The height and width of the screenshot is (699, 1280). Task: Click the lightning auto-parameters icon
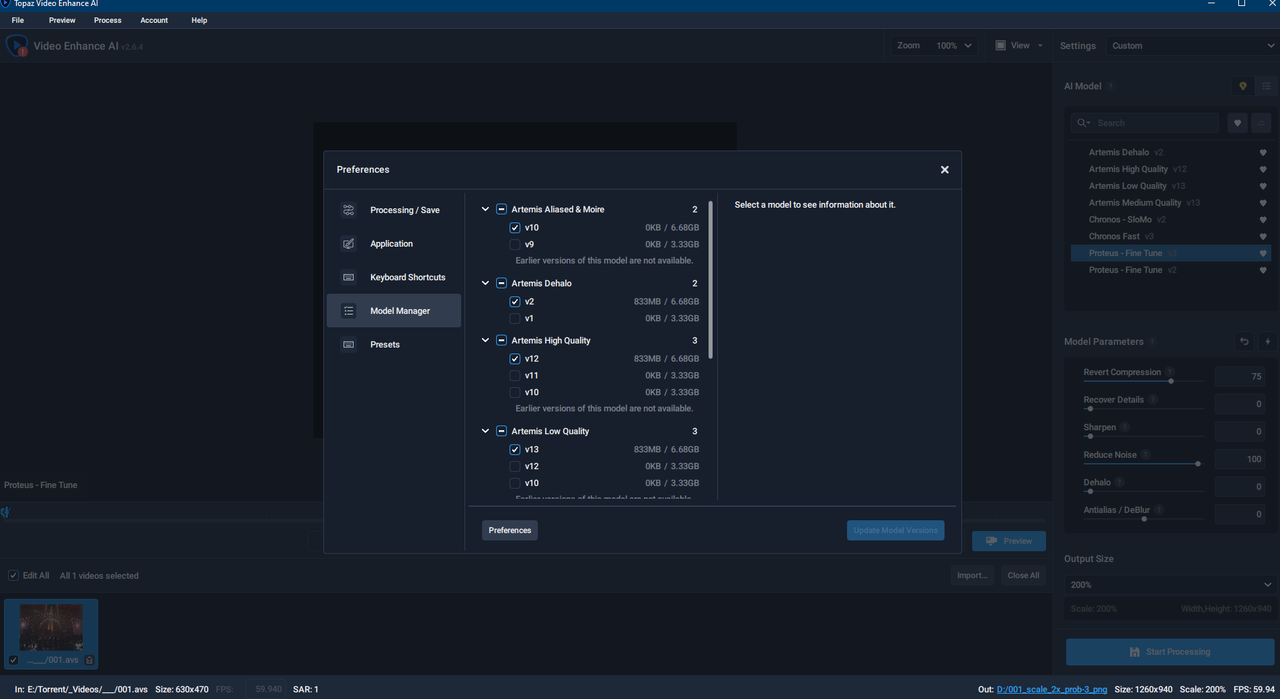pyautogui.click(x=1268, y=342)
